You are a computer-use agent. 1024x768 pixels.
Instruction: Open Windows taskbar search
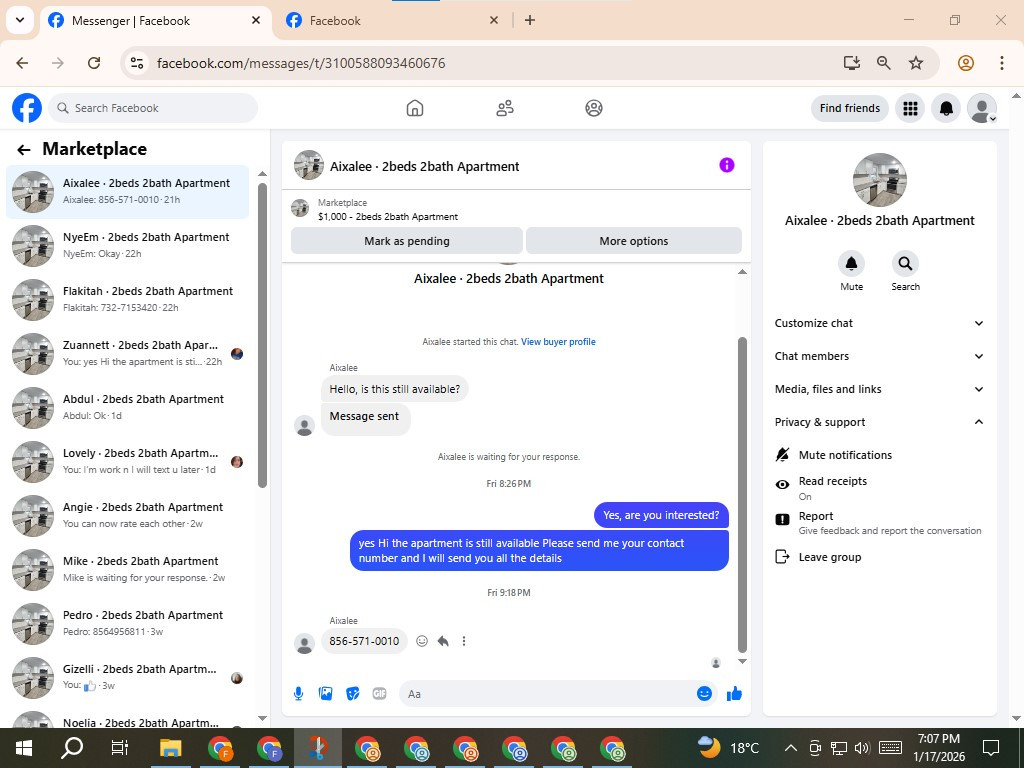[x=72, y=748]
